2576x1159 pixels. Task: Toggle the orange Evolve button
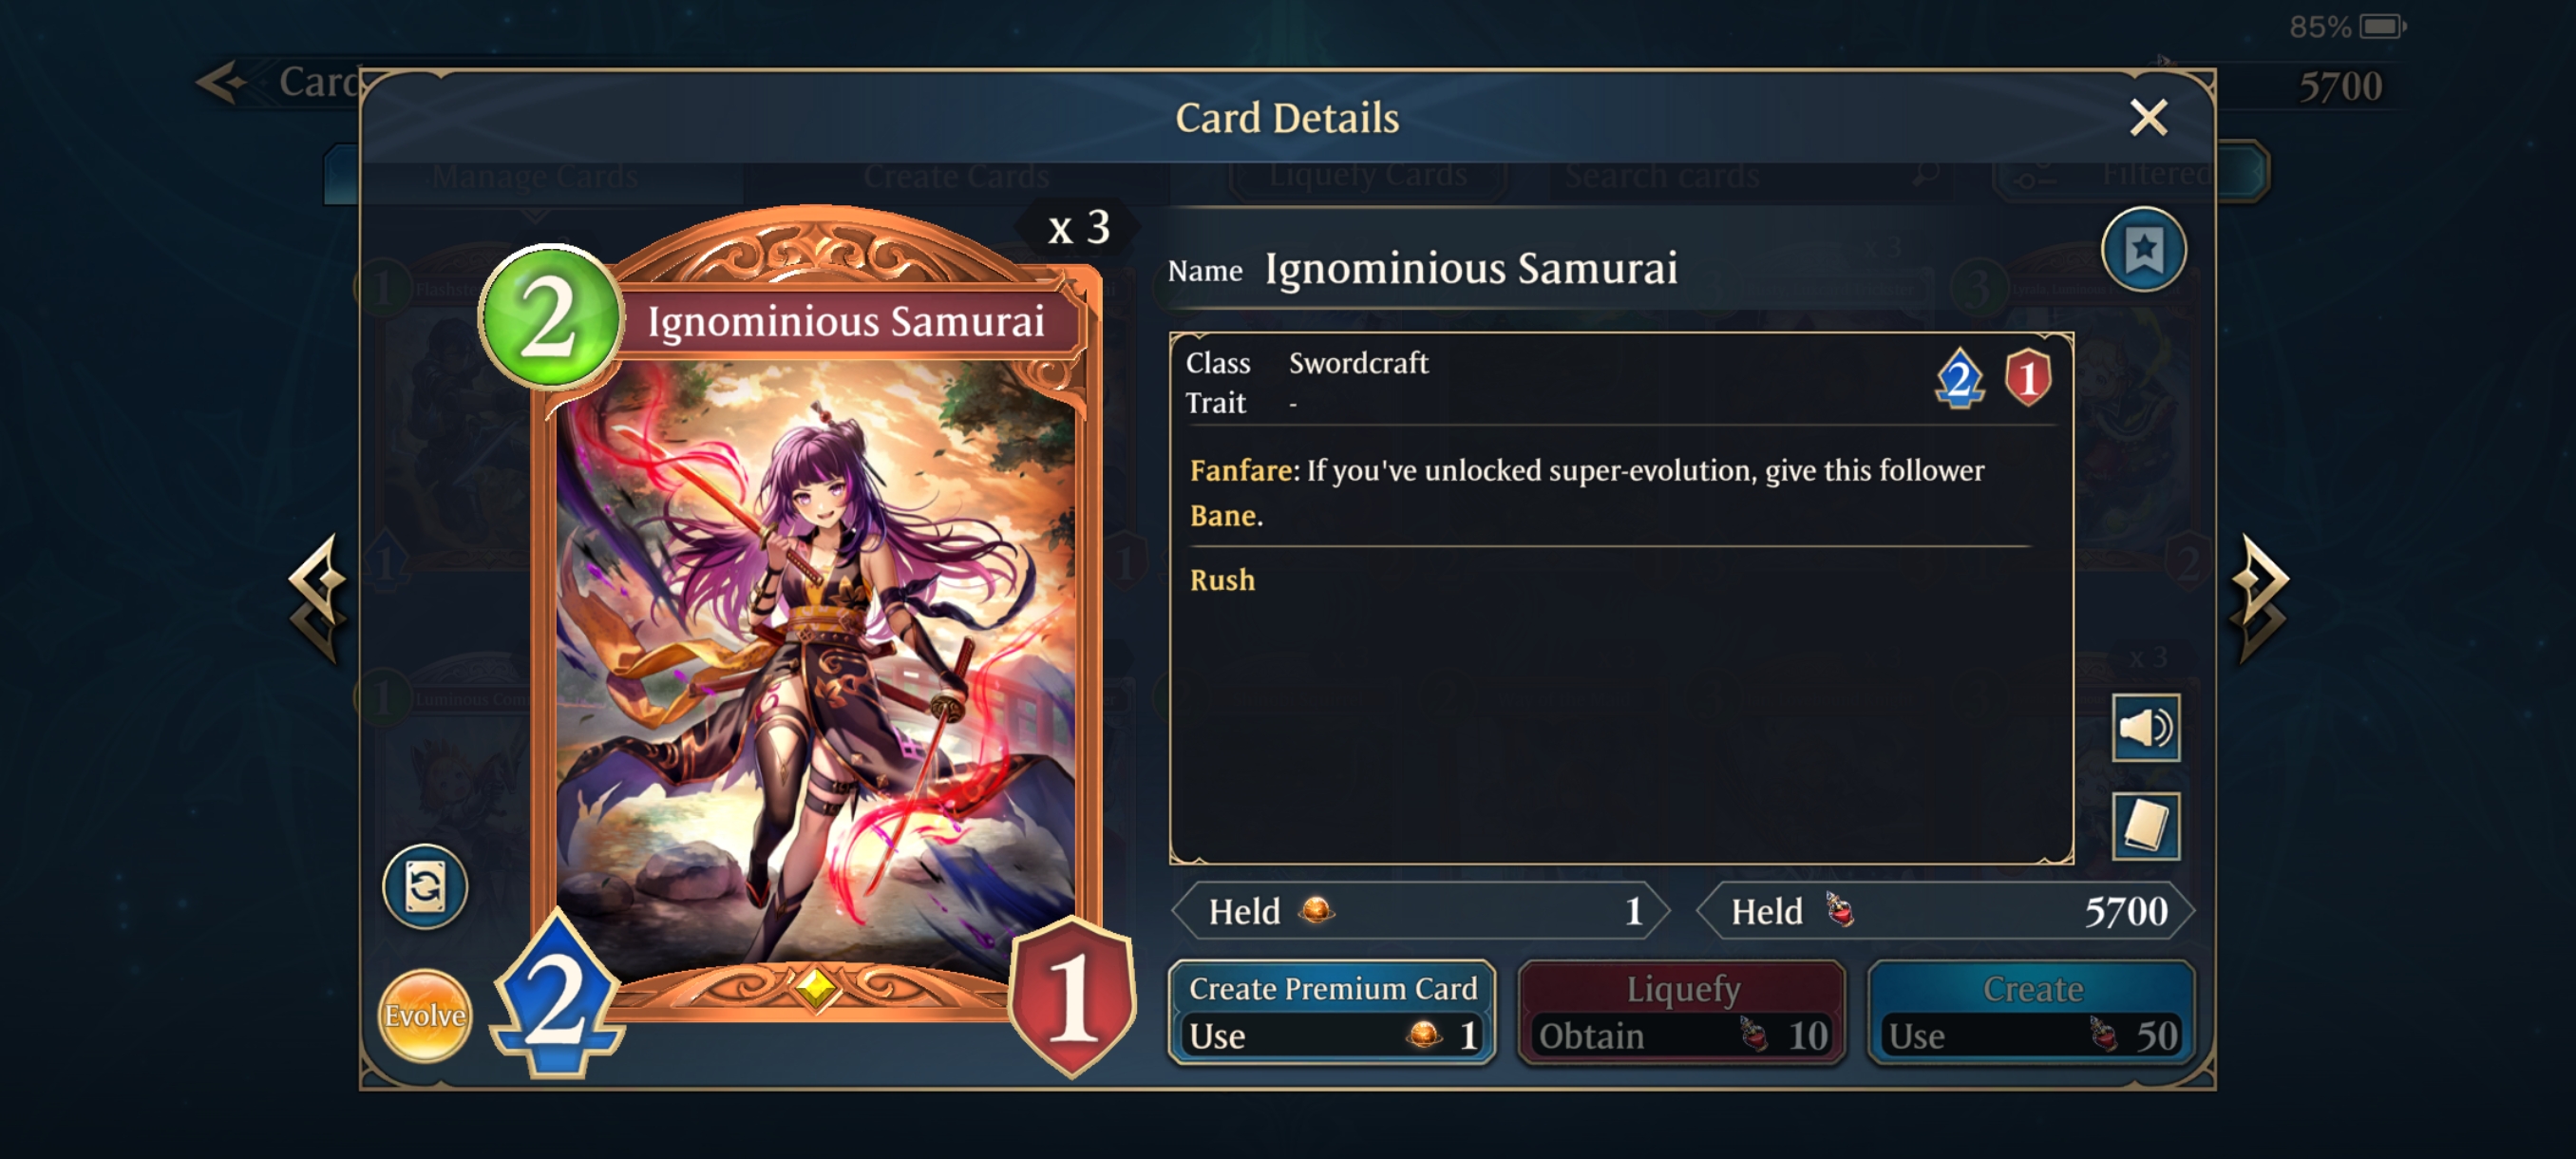(425, 1015)
